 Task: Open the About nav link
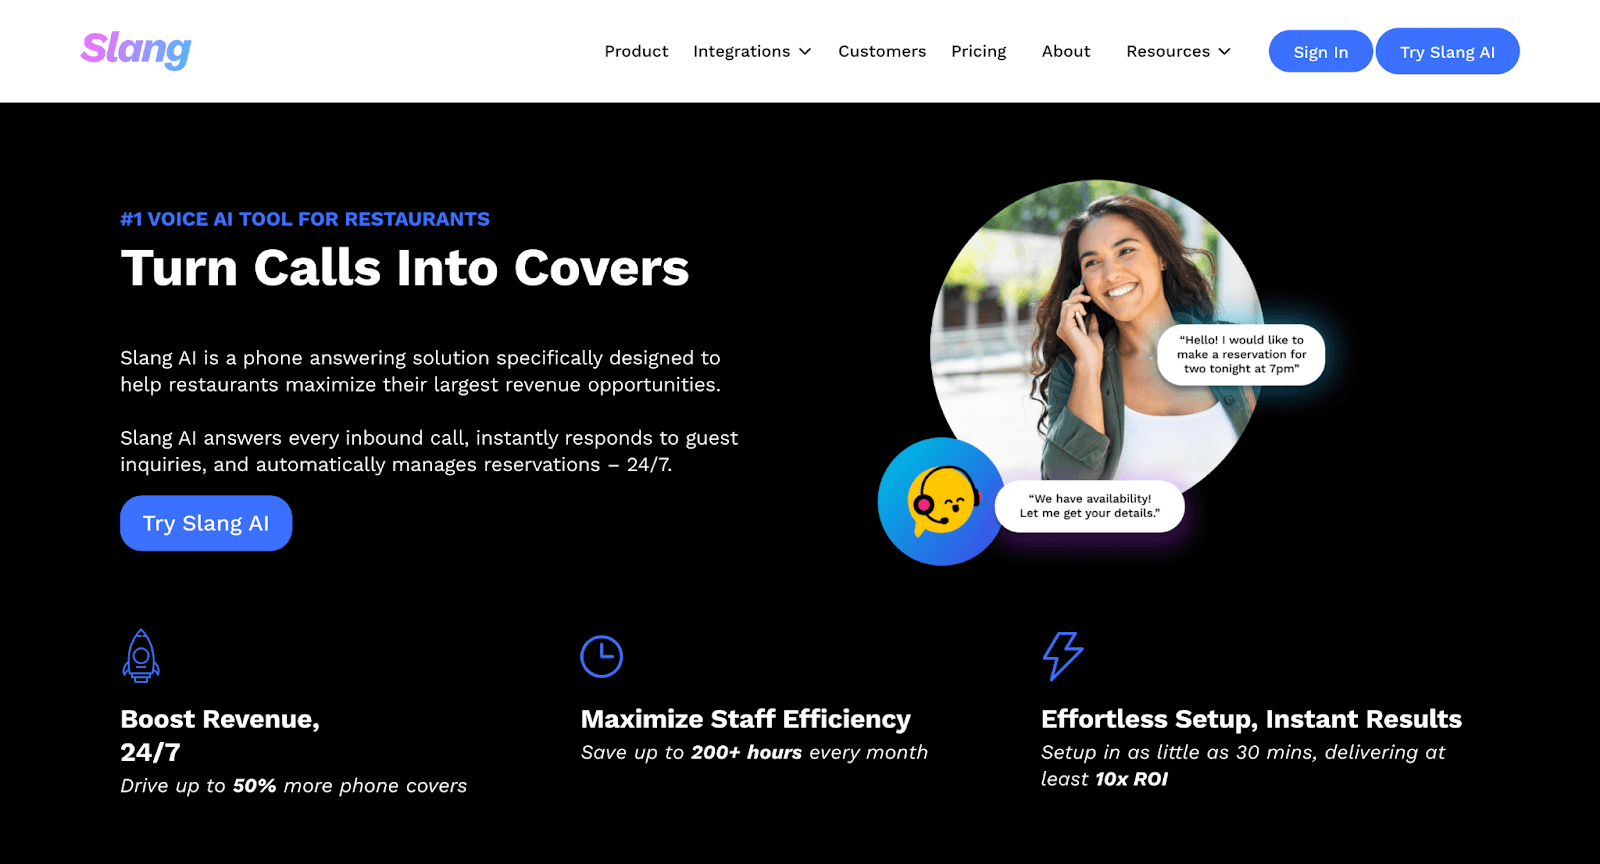pos(1066,51)
